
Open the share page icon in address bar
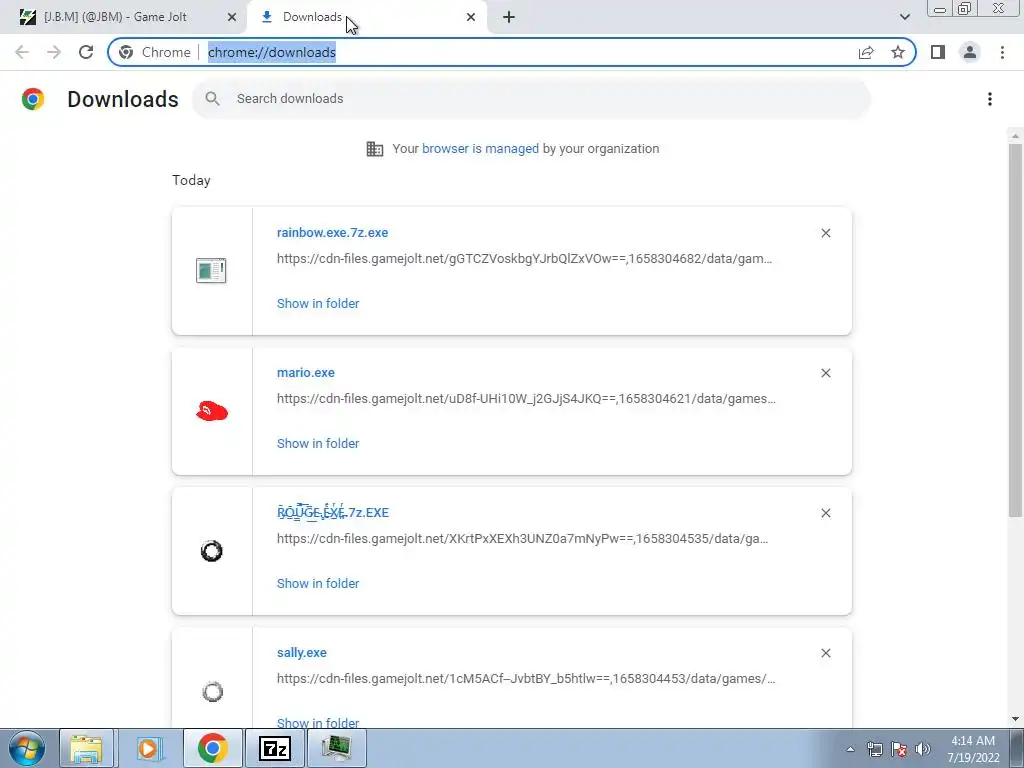(x=866, y=52)
